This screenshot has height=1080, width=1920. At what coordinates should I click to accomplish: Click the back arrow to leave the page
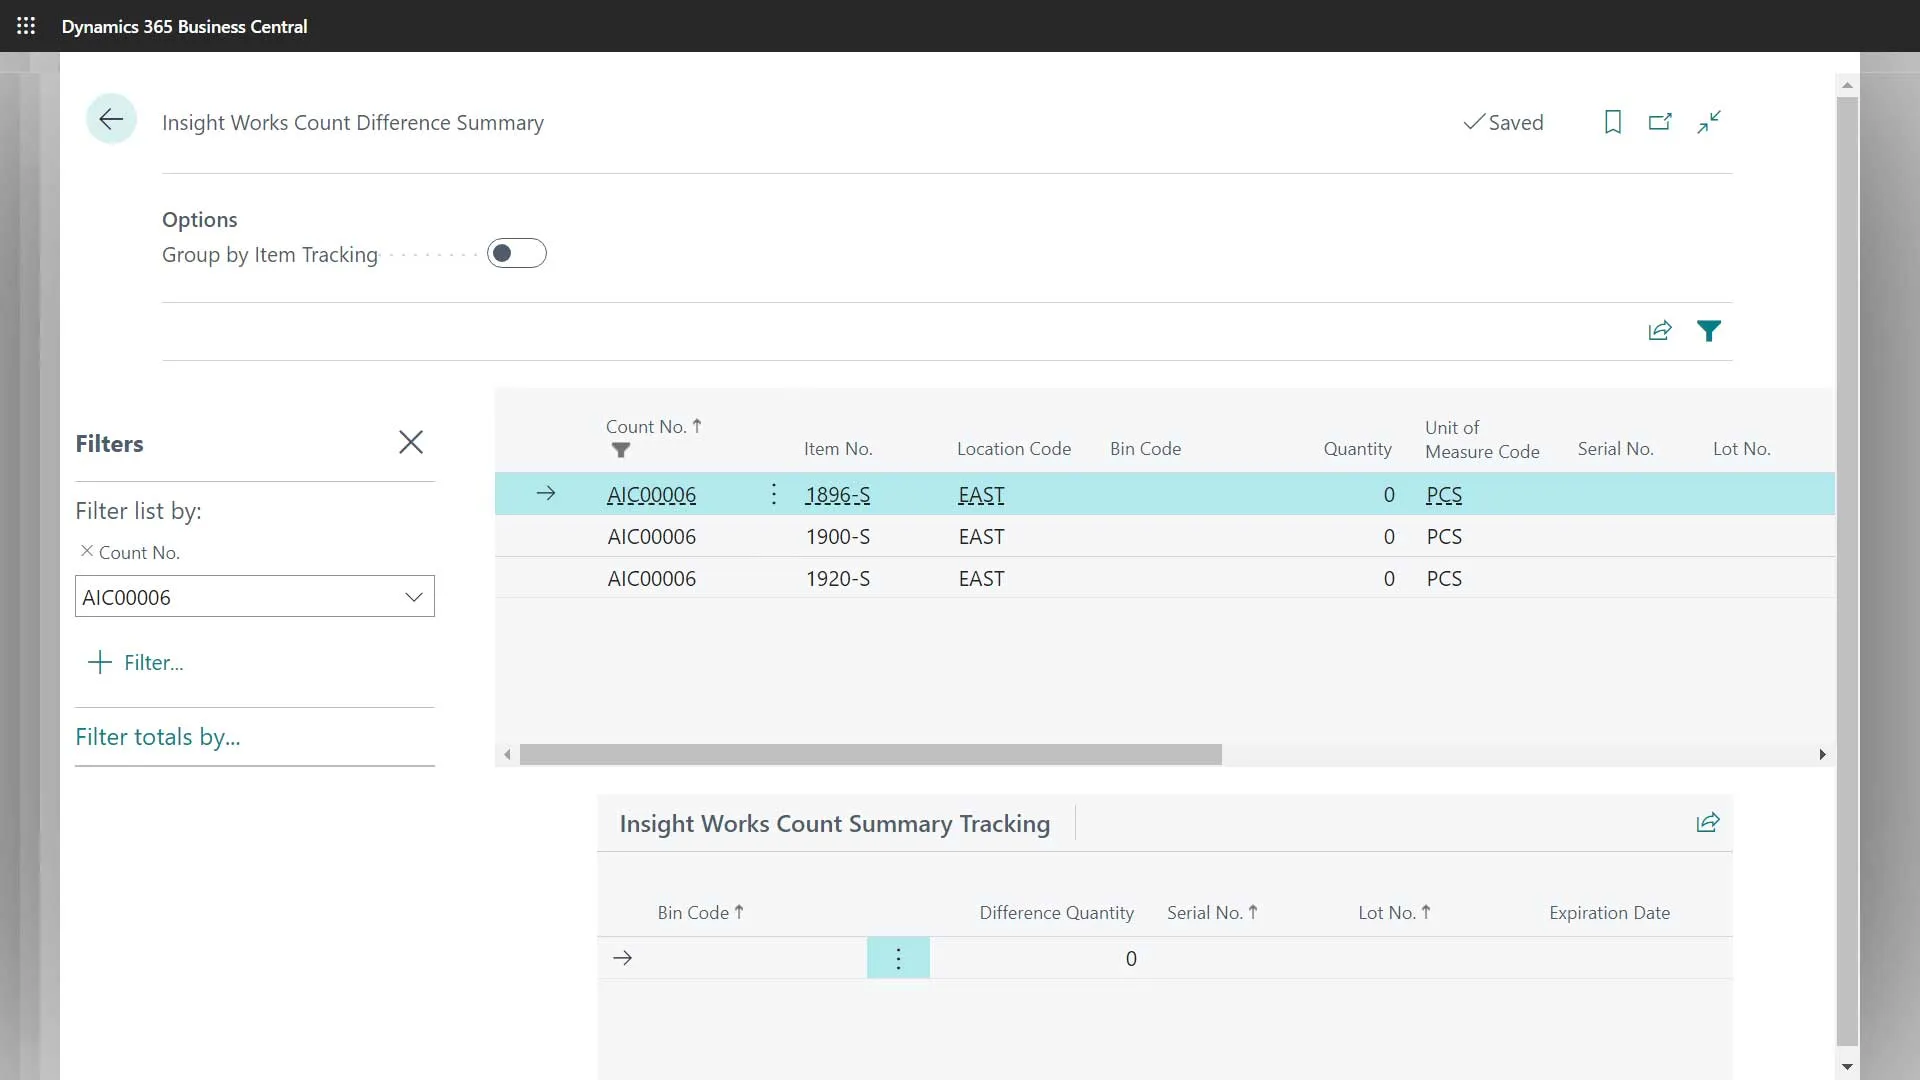tap(111, 118)
